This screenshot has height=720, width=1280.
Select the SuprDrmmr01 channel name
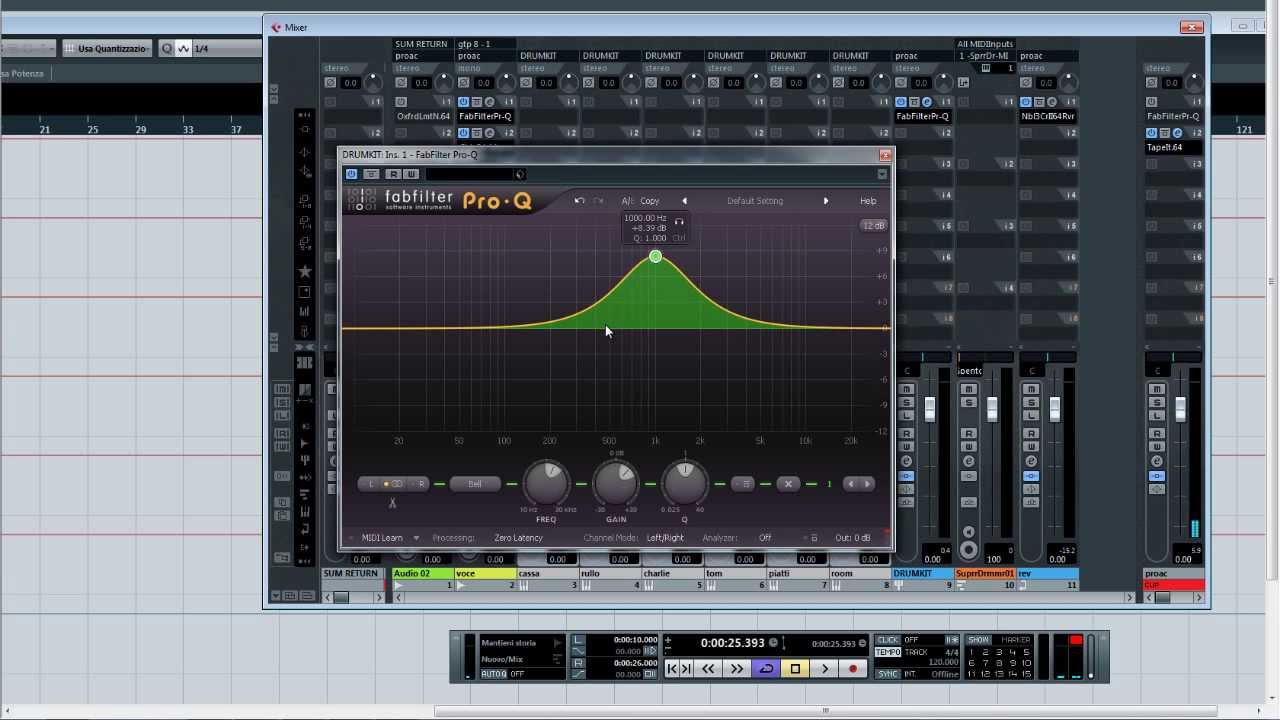click(x=985, y=574)
